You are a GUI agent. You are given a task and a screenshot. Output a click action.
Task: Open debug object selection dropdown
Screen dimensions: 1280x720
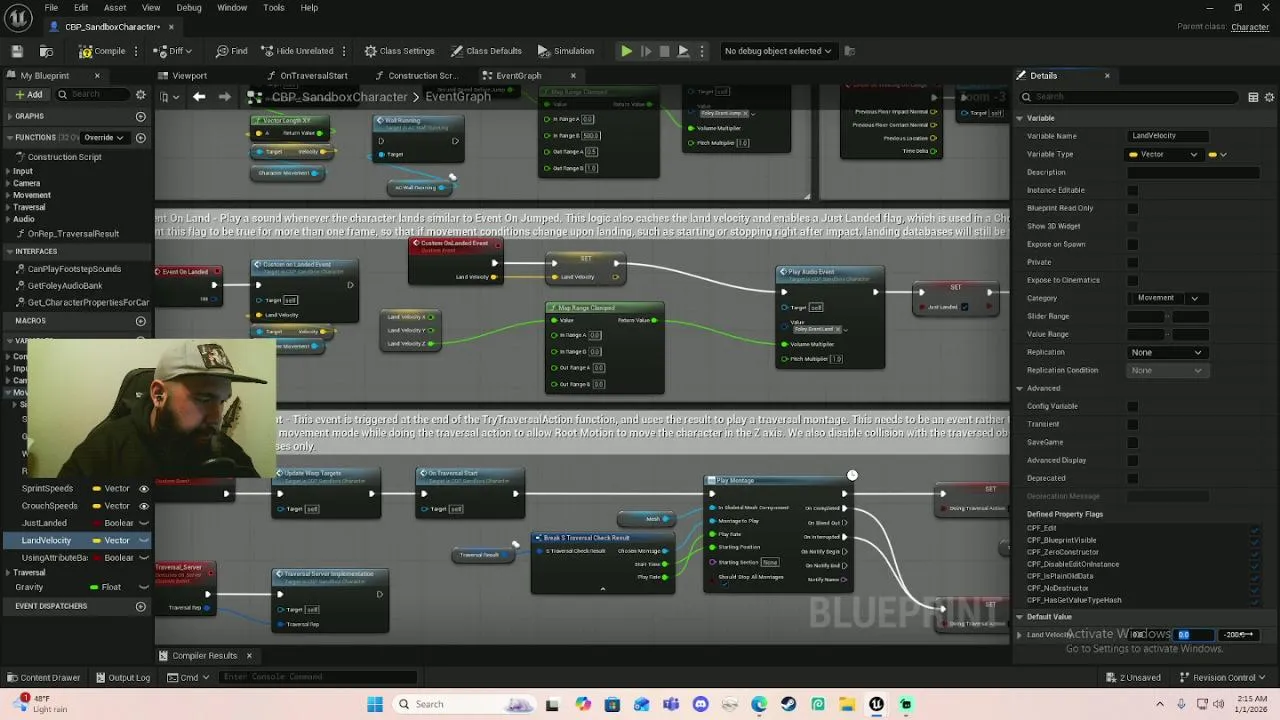click(x=778, y=51)
